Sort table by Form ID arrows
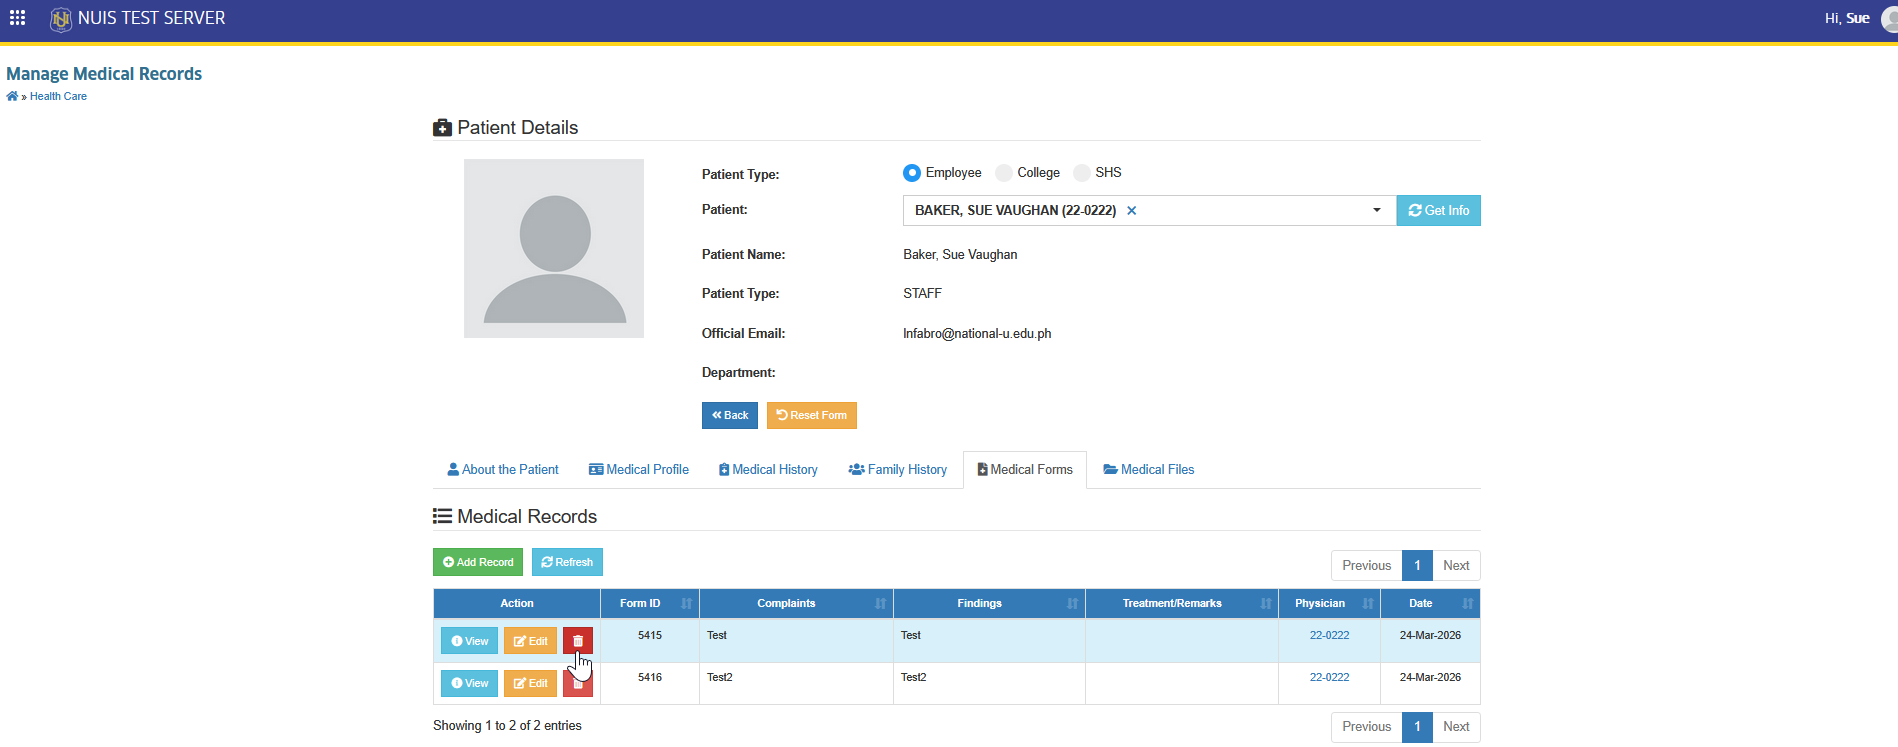The image size is (1898, 747). 687,604
